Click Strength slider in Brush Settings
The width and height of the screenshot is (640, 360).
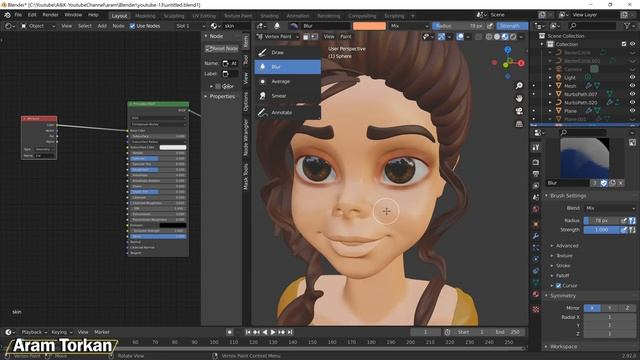point(602,230)
